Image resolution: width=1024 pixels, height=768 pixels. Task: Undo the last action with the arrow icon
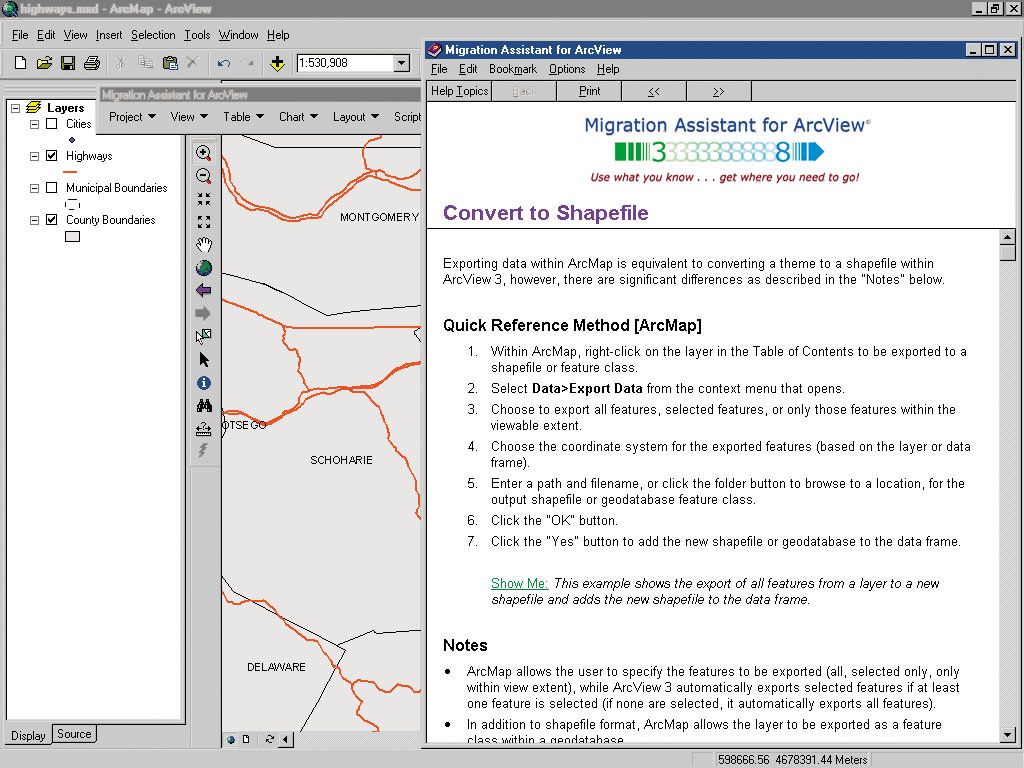[x=224, y=63]
